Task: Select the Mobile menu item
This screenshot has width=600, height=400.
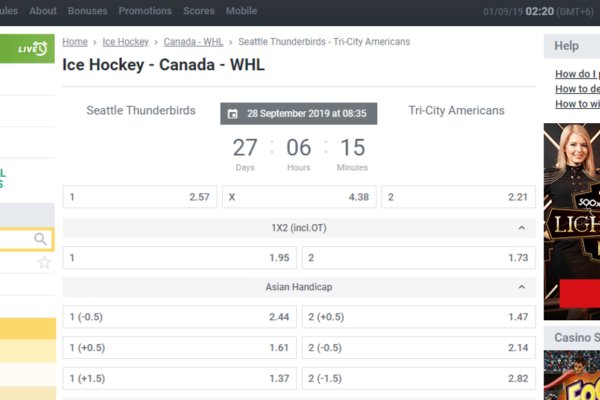Action: pyautogui.click(x=241, y=11)
